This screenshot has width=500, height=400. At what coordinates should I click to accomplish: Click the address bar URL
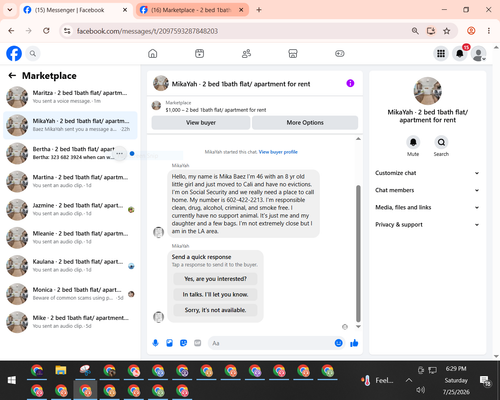[147, 31]
